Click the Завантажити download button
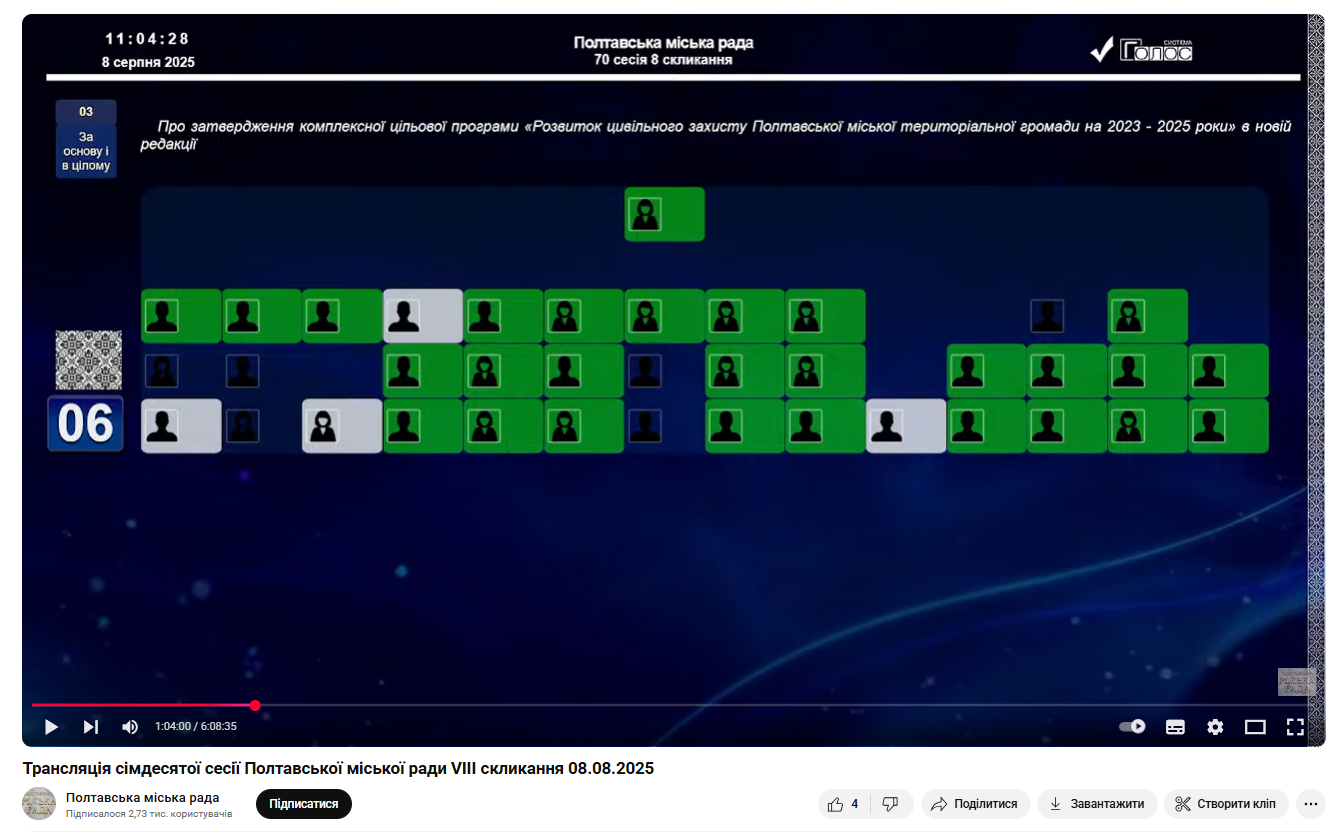Image resolution: width=1340 pixels, height=832 pixels. click(1097, 804)
